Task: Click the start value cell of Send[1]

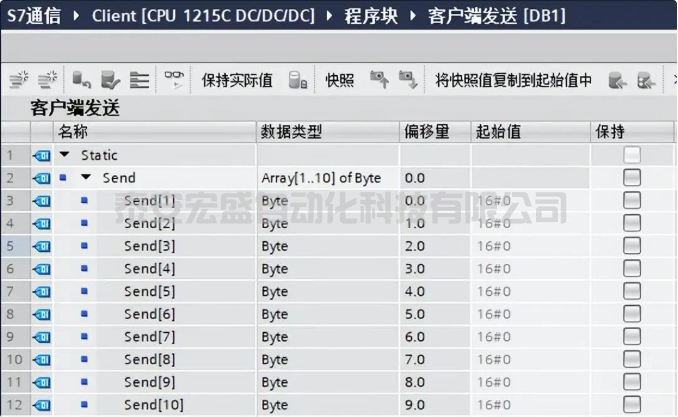Action: [x=530, y=201]
